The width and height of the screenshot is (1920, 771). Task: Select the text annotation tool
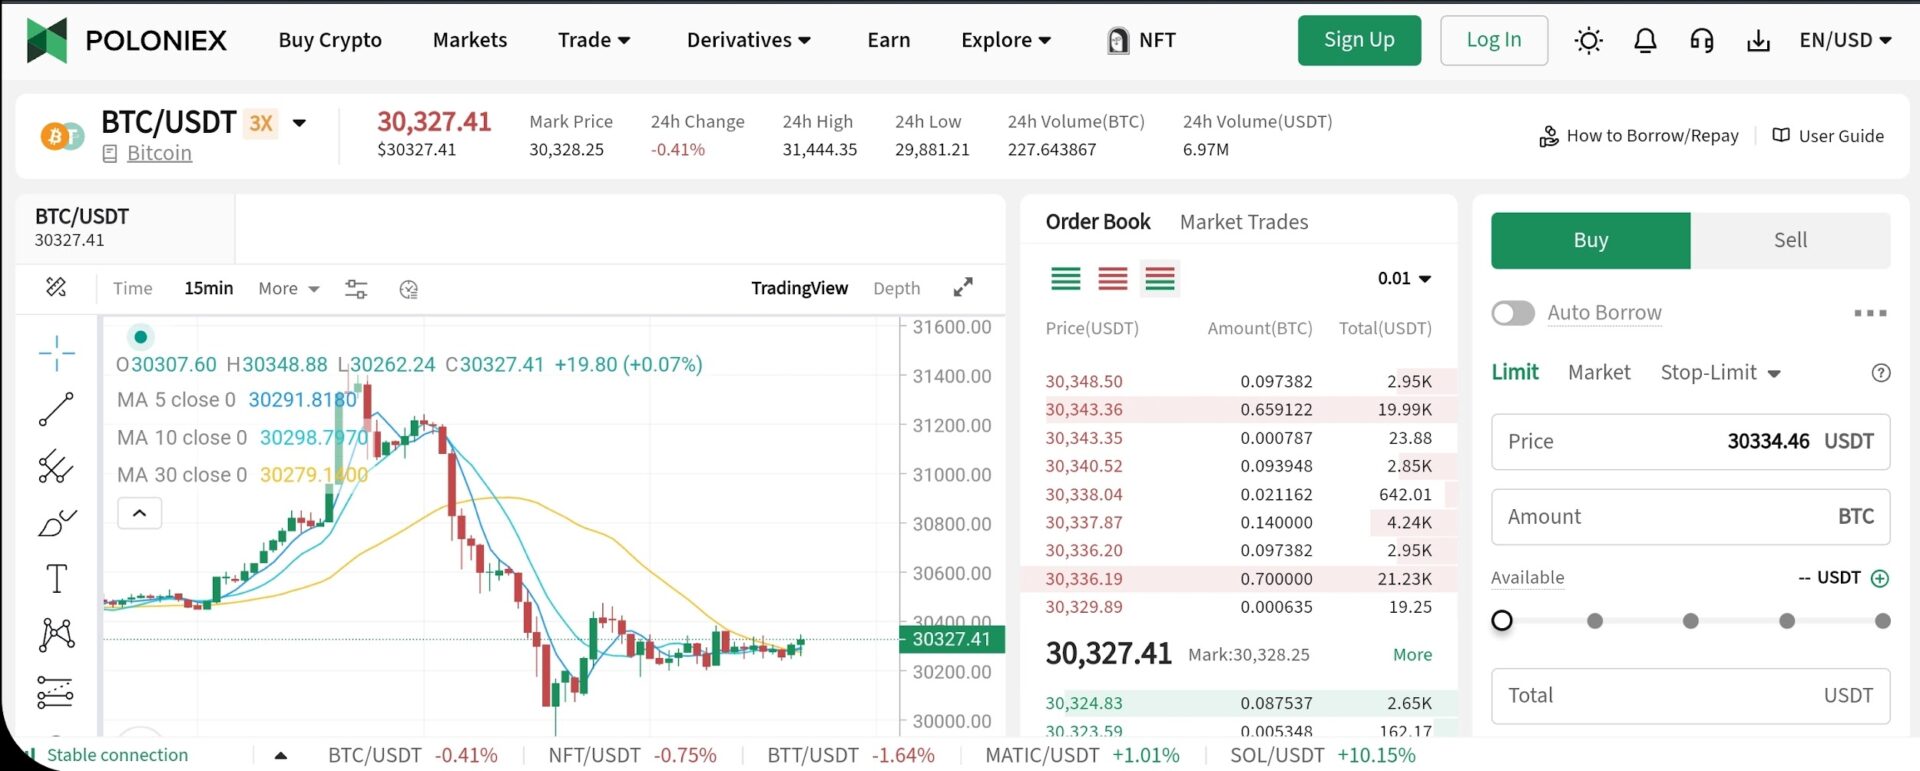click(57, 578)
